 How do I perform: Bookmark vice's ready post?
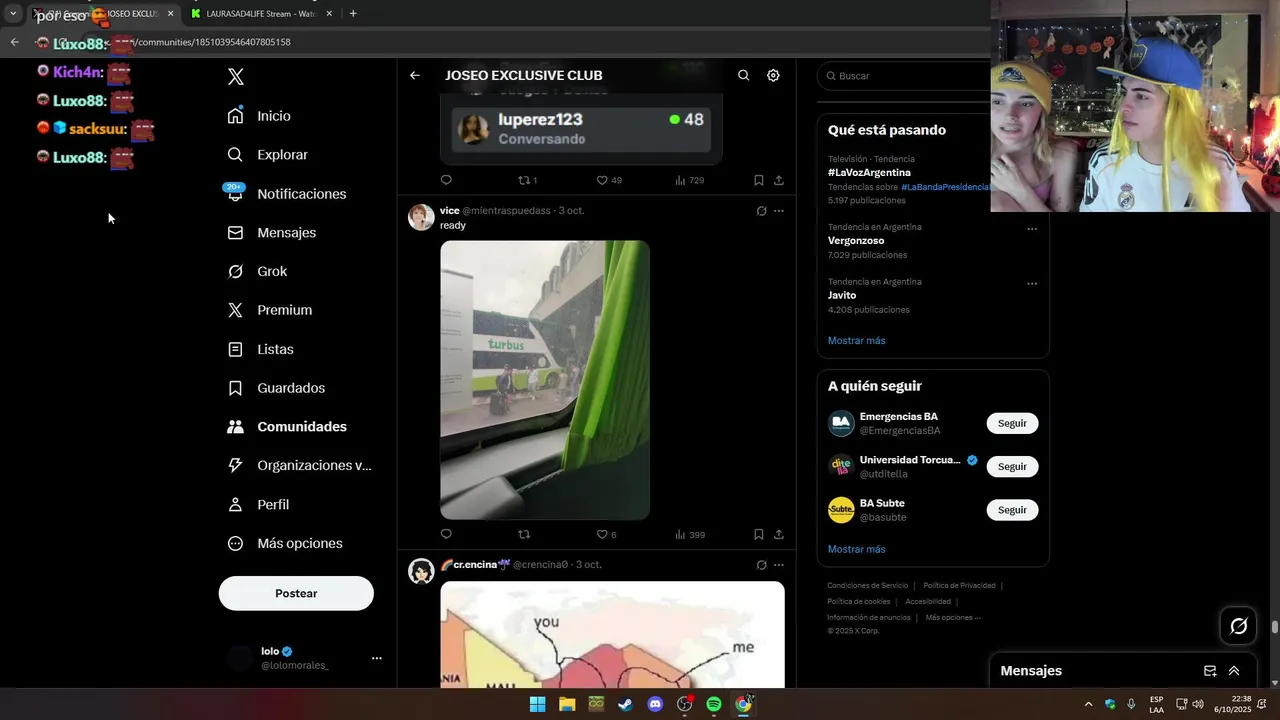[x=758, y=534]
